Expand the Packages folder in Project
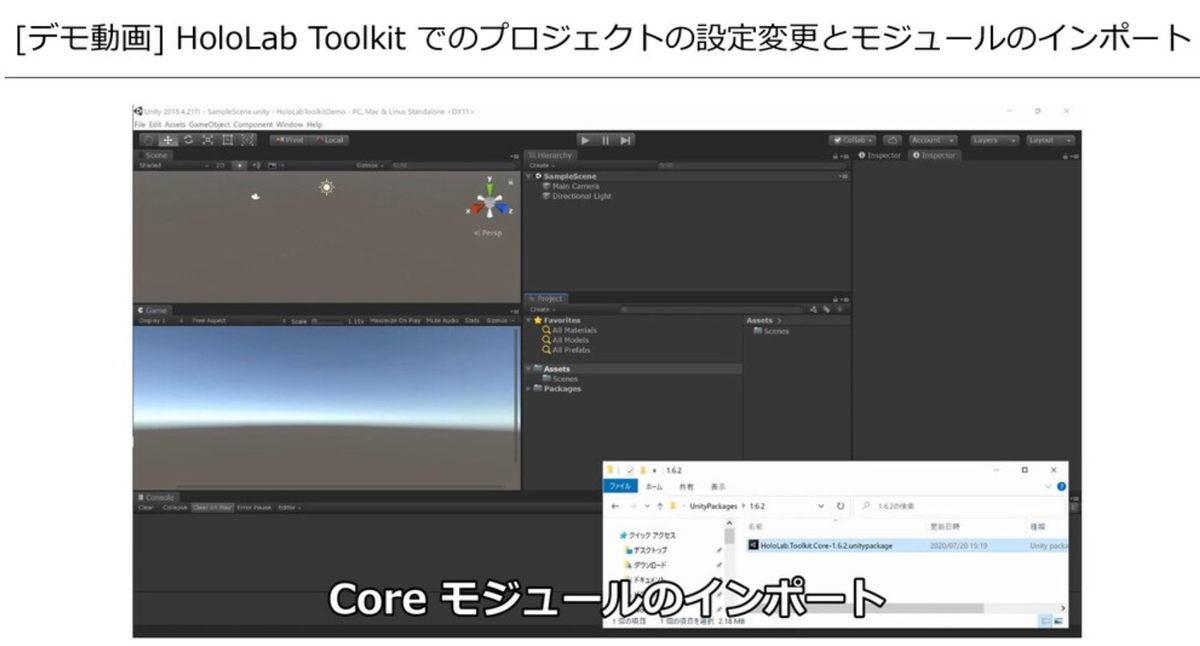 tap(530, 389)
